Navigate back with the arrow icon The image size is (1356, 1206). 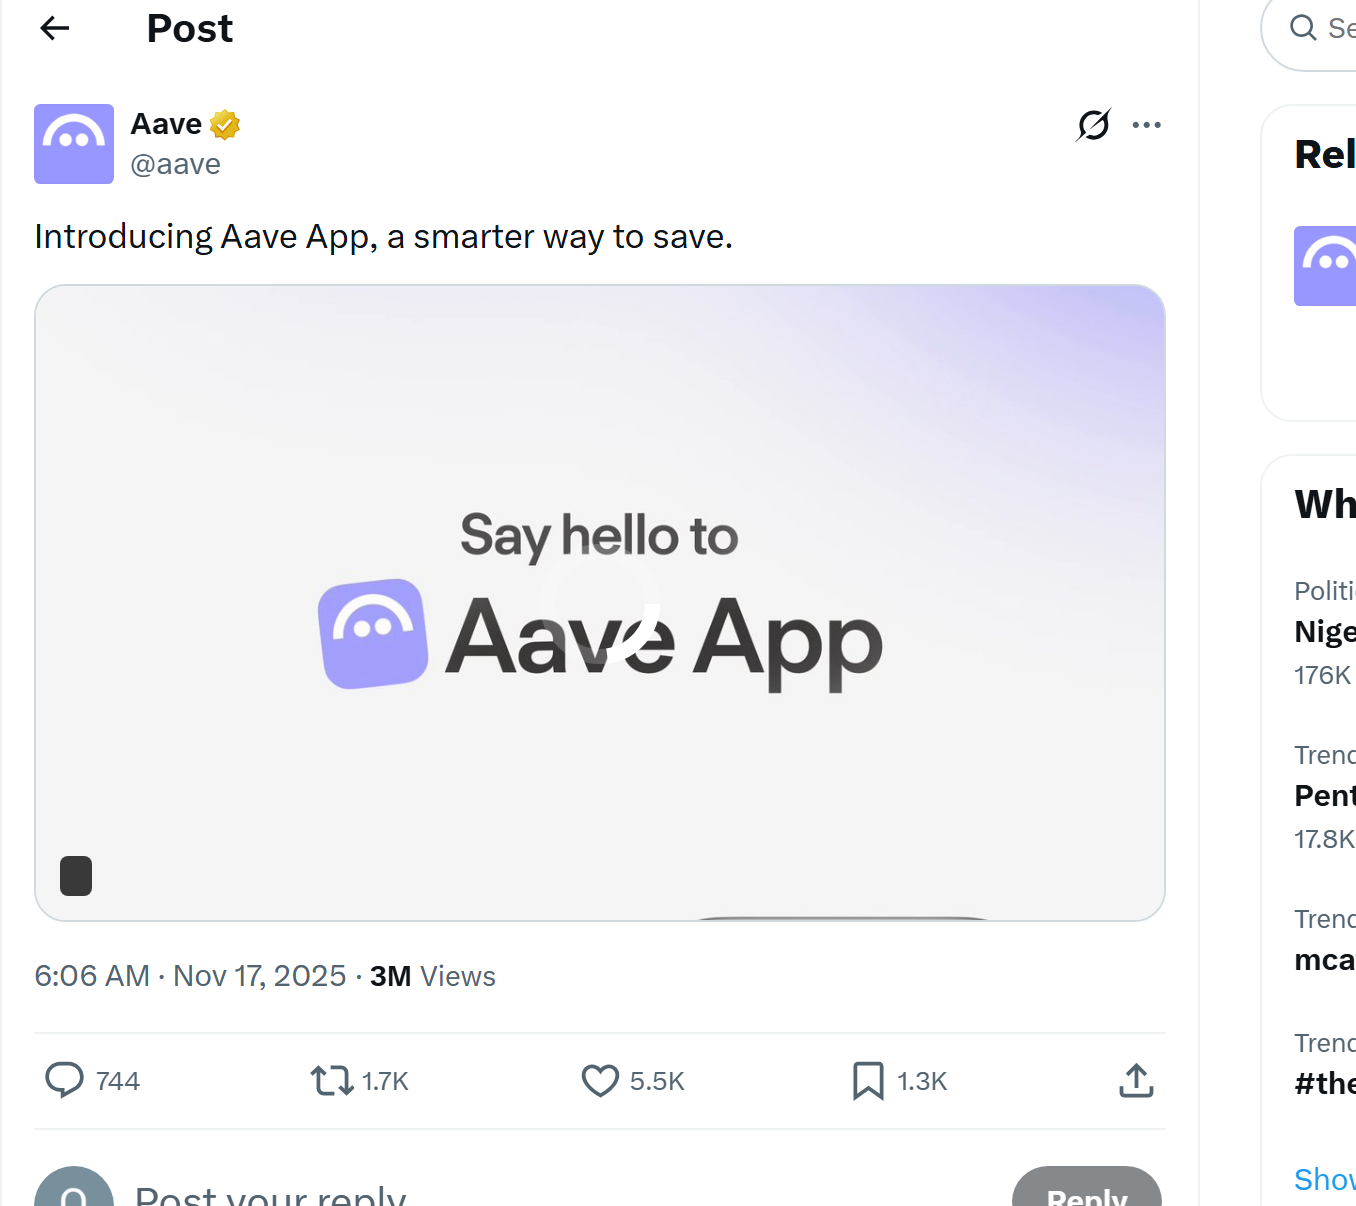tap(54, 28)
